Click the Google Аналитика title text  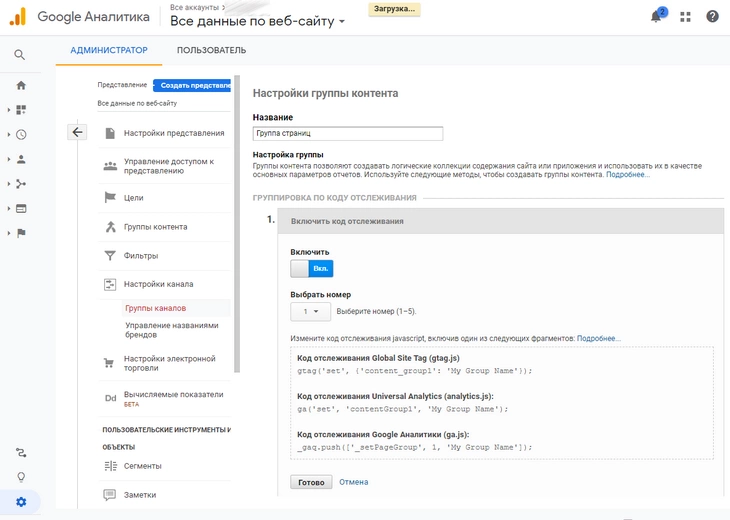pyautogui.click(x=94, y=17)
